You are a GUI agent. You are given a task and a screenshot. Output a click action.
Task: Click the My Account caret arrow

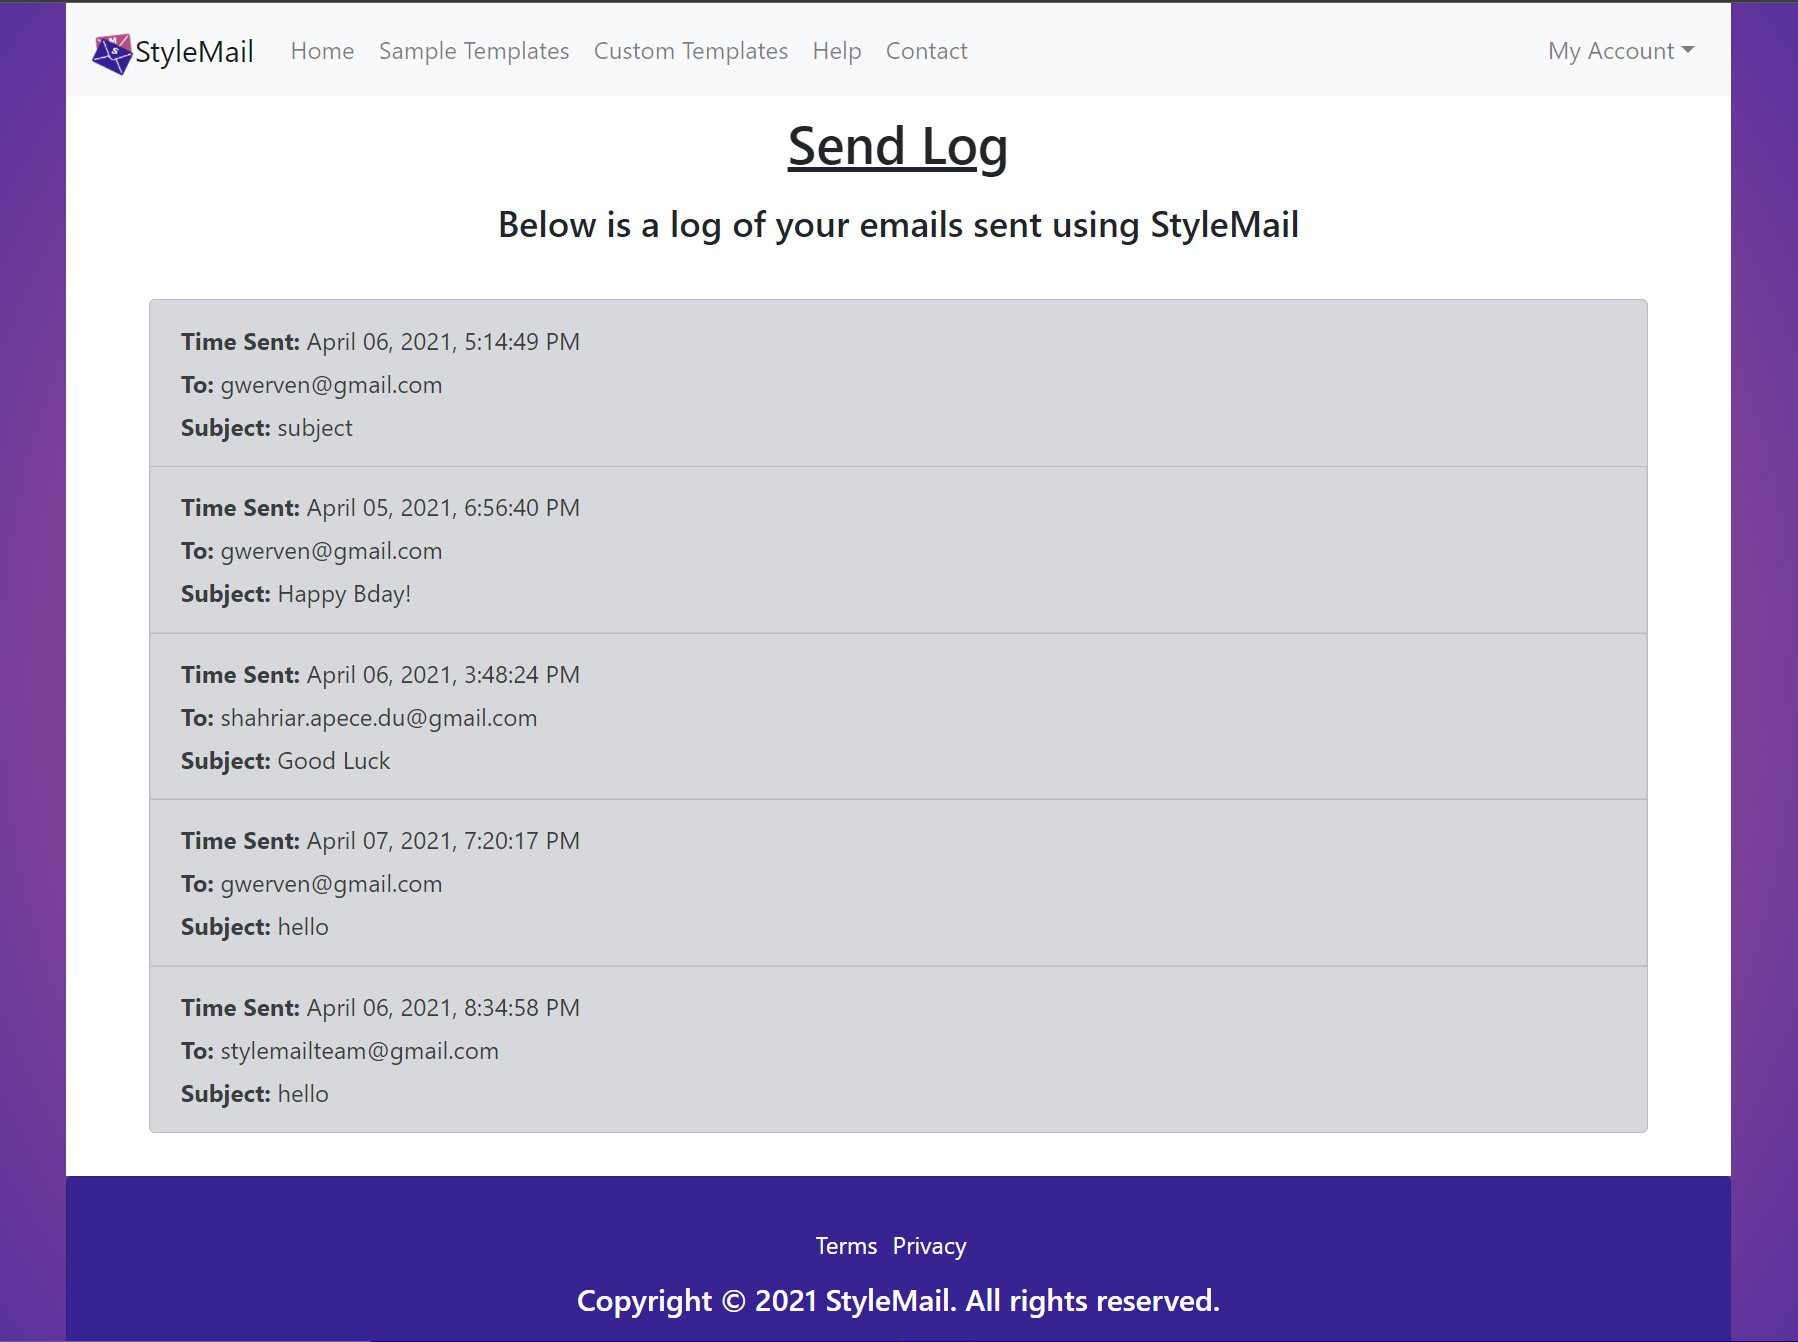1688,50
